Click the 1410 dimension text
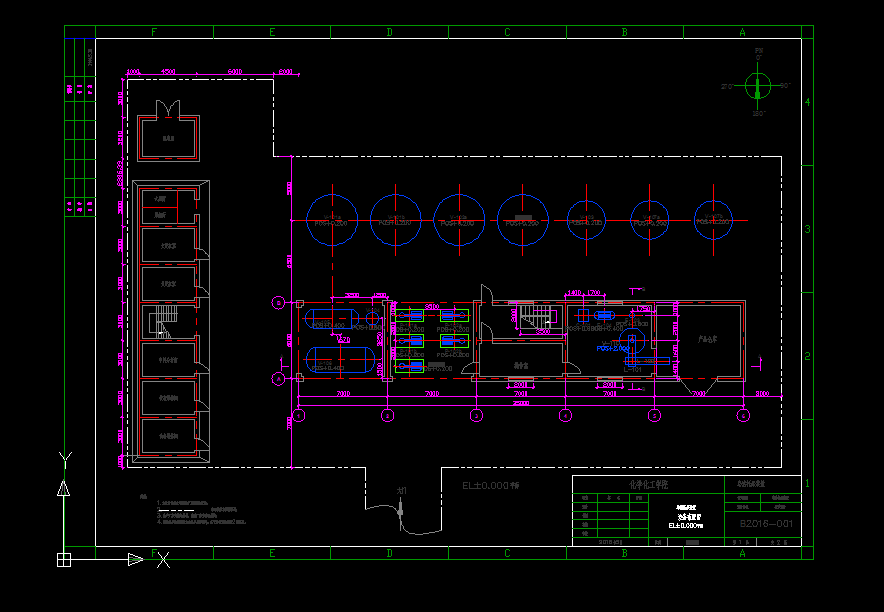 (574, 293)
